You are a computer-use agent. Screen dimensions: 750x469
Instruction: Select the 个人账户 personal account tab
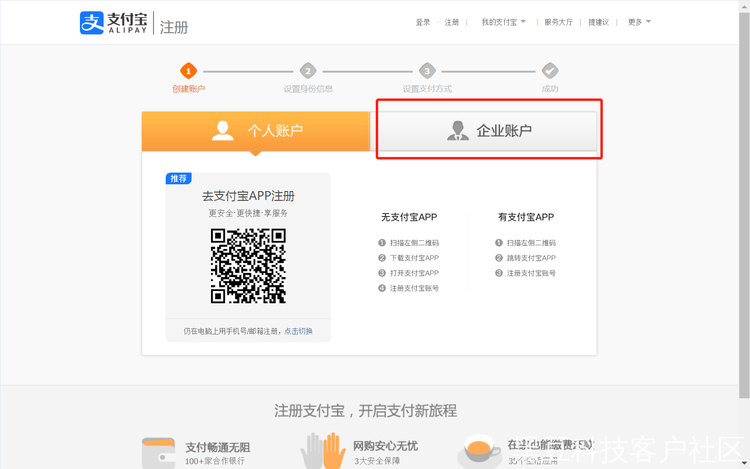(256, 131)
